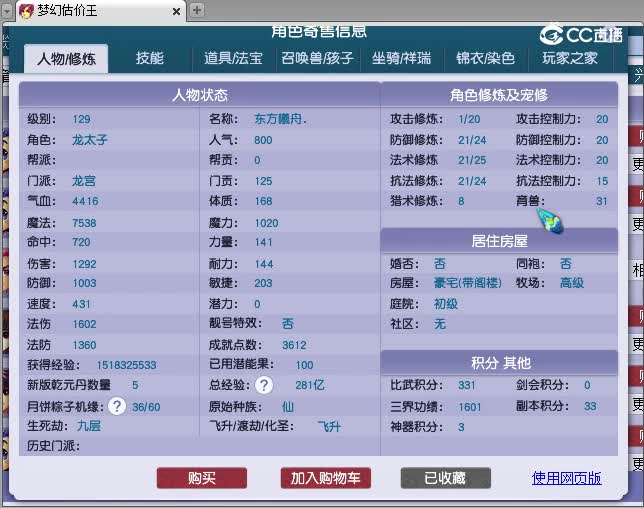Open the 使用网页版 link

566,478
